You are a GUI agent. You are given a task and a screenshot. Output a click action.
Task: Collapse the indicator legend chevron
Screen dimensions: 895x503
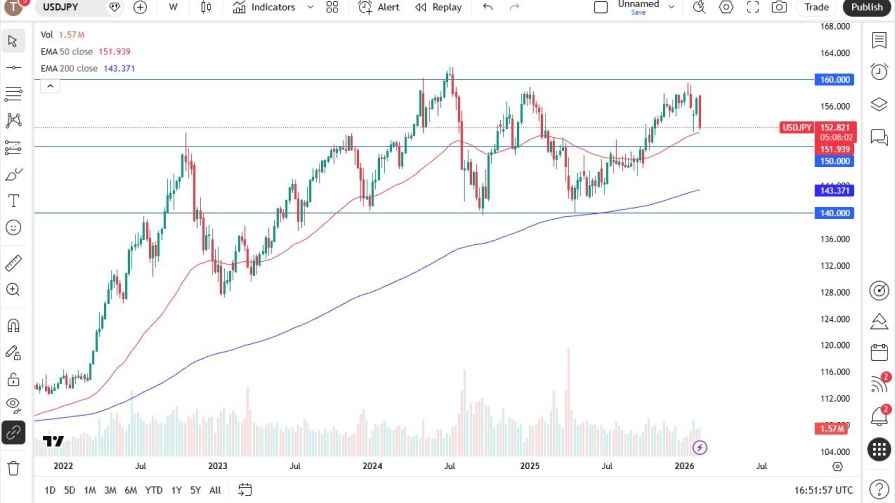49,87
